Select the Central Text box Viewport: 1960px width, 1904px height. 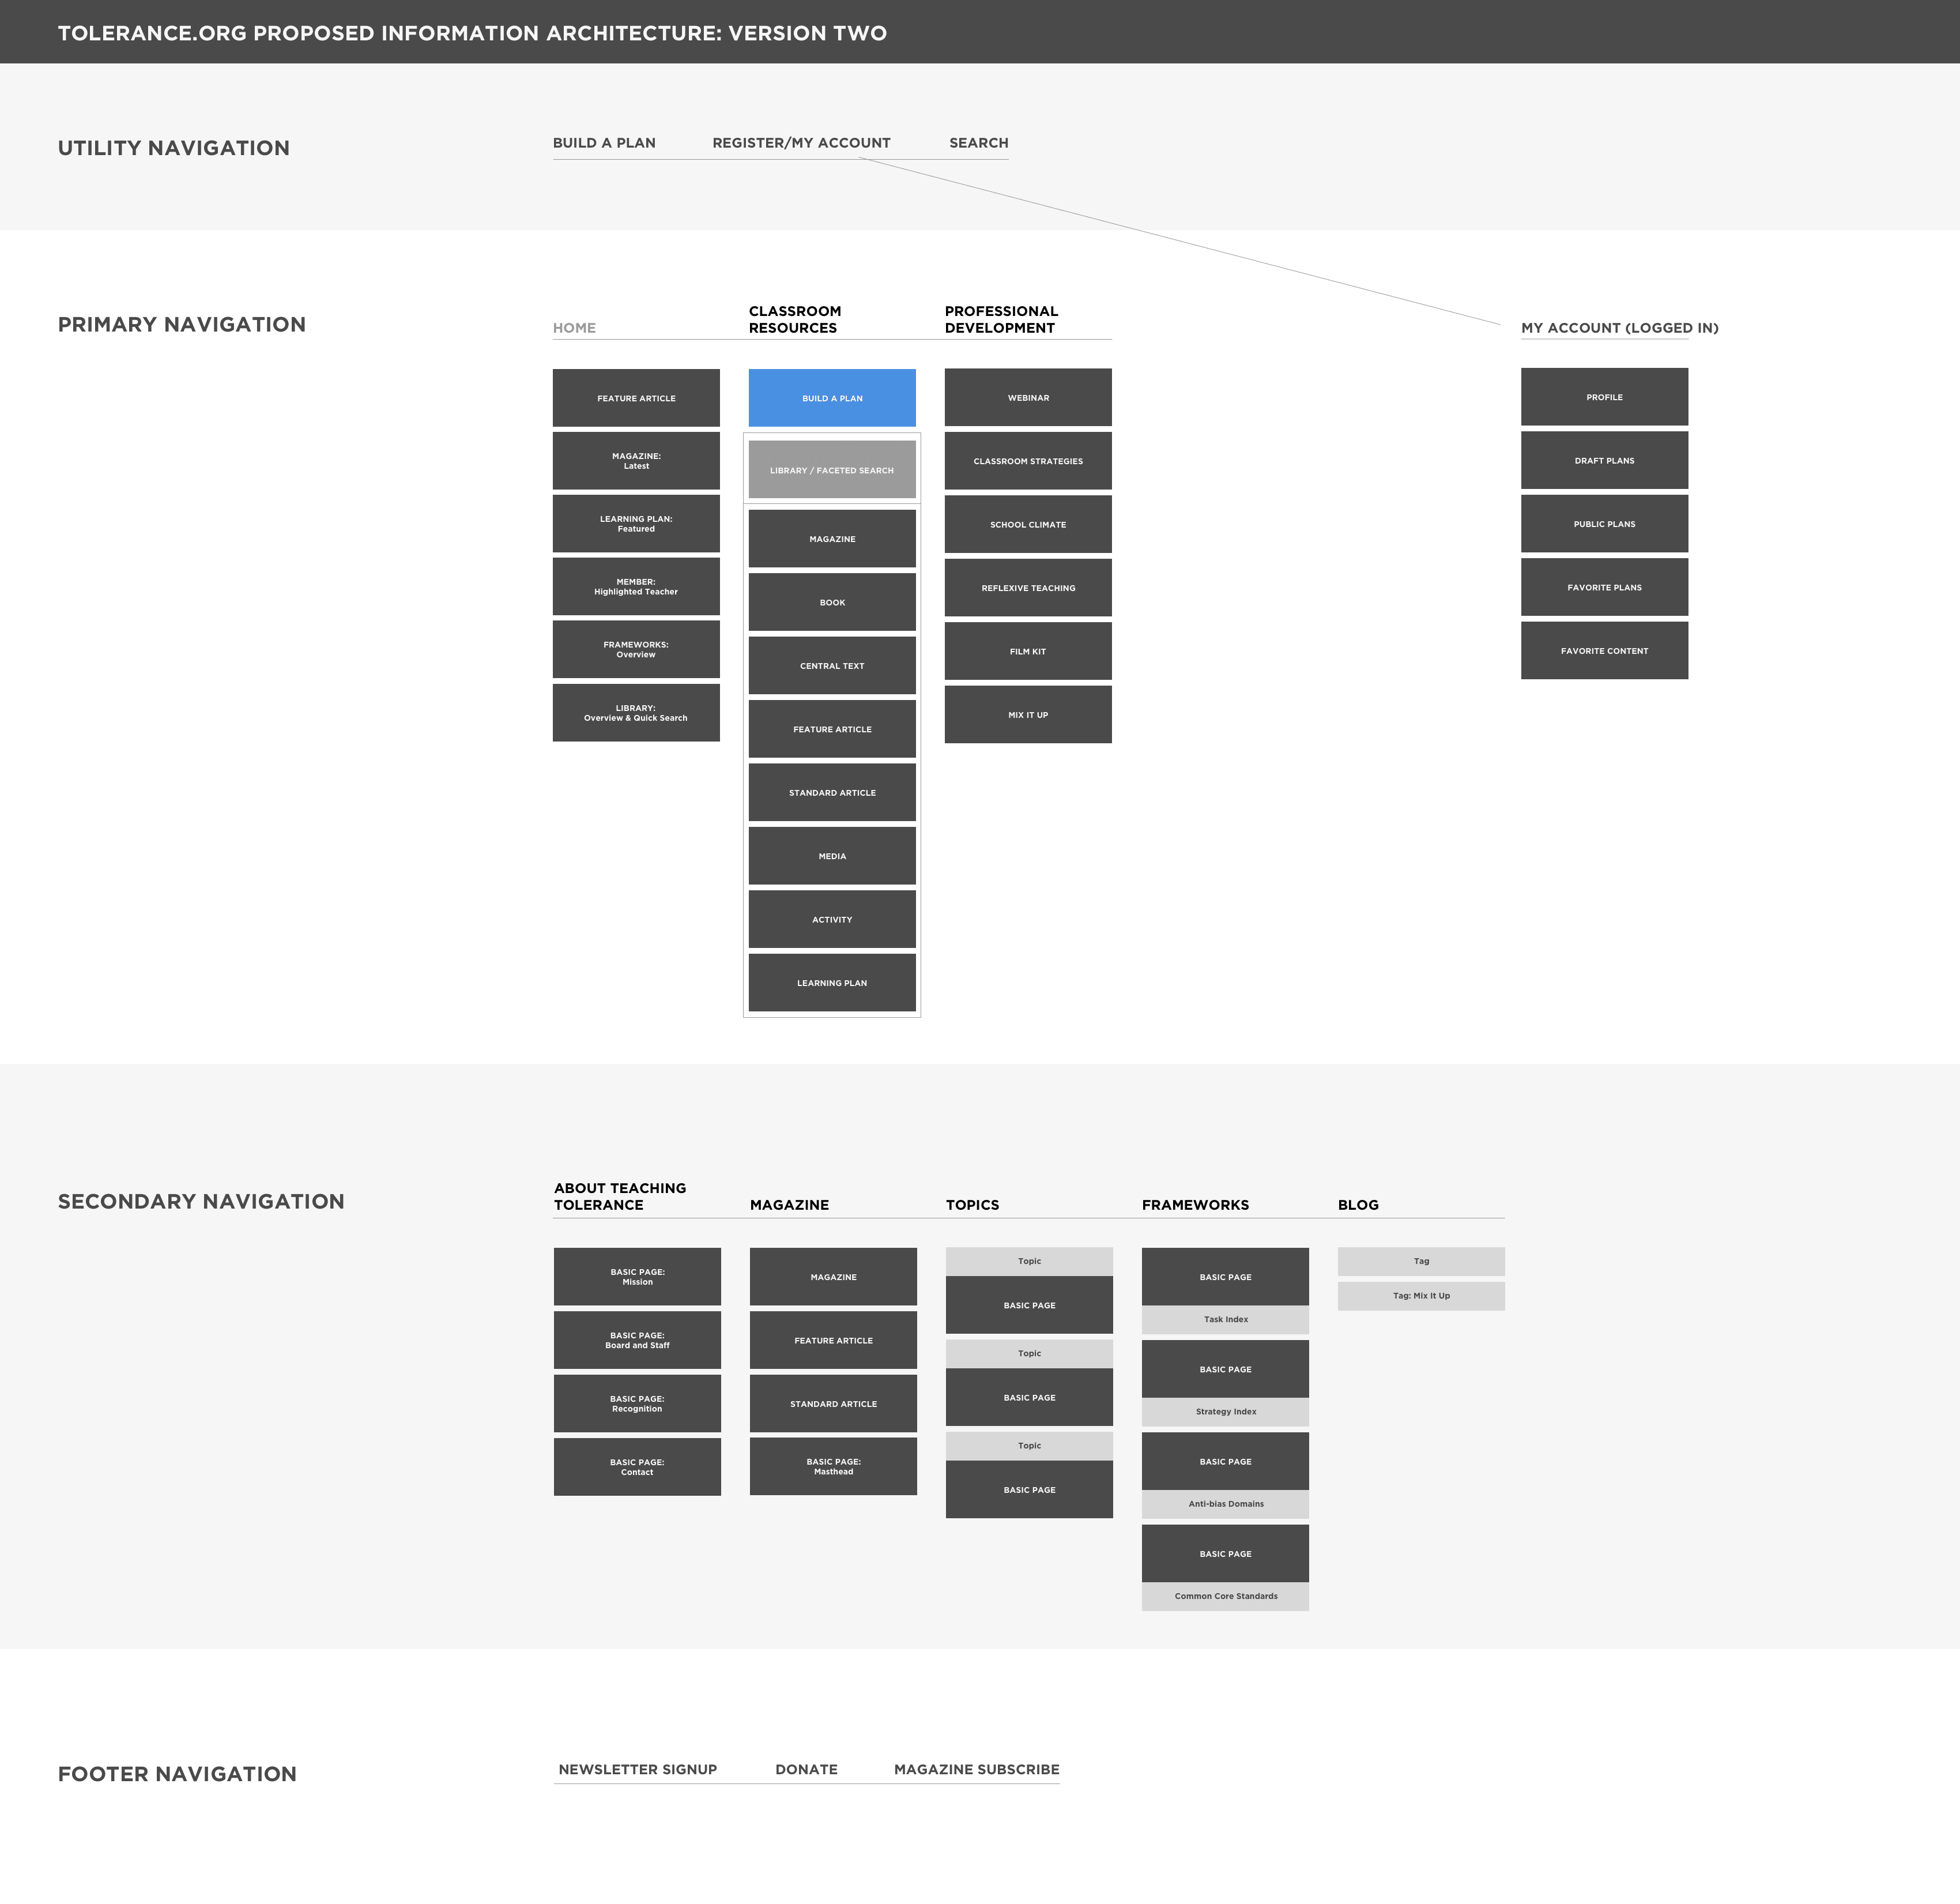click(x=832, y=665)
